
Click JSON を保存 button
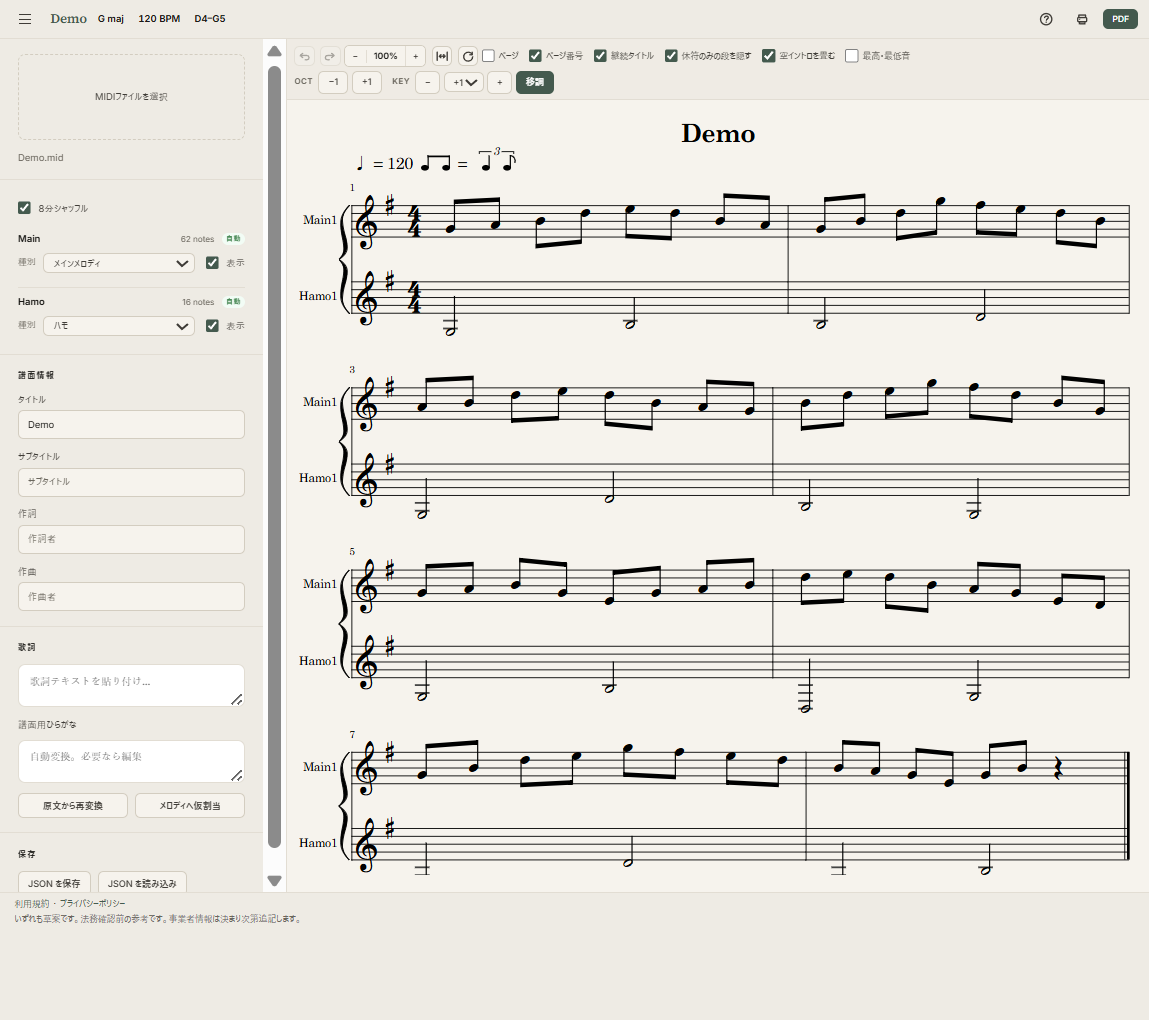click(x=54, y=883)
